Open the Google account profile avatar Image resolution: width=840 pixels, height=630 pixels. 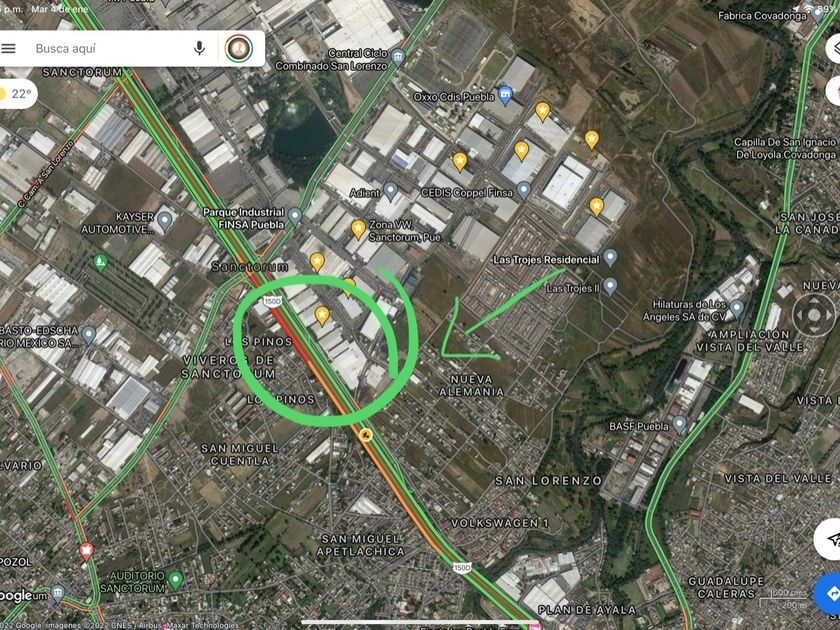[x=238, y=49]
